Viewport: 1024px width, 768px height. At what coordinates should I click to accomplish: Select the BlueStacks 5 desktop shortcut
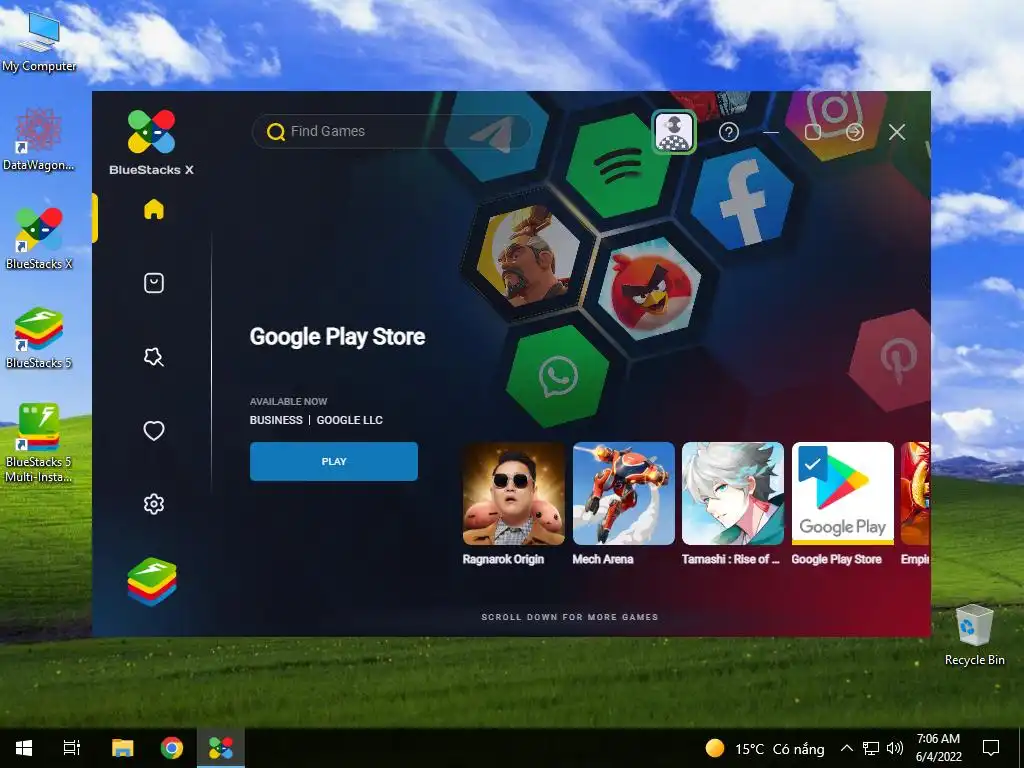coord(39,338)
